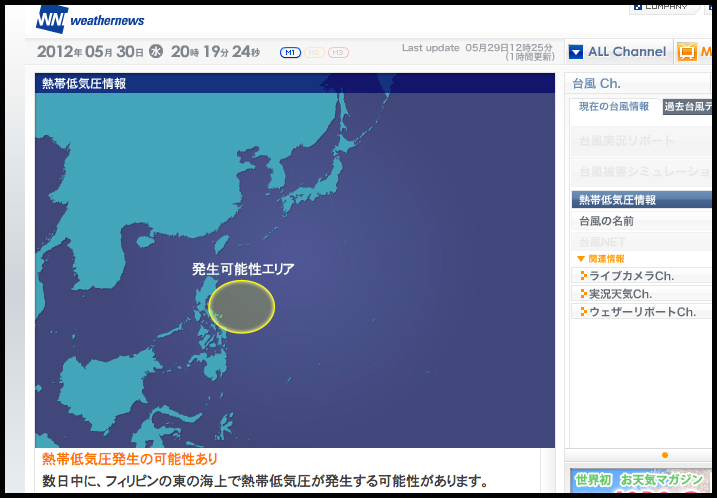Screen dimensions: 717x498
Task: Switch to 現在の台風情報 tab
Action: [614, 107]
